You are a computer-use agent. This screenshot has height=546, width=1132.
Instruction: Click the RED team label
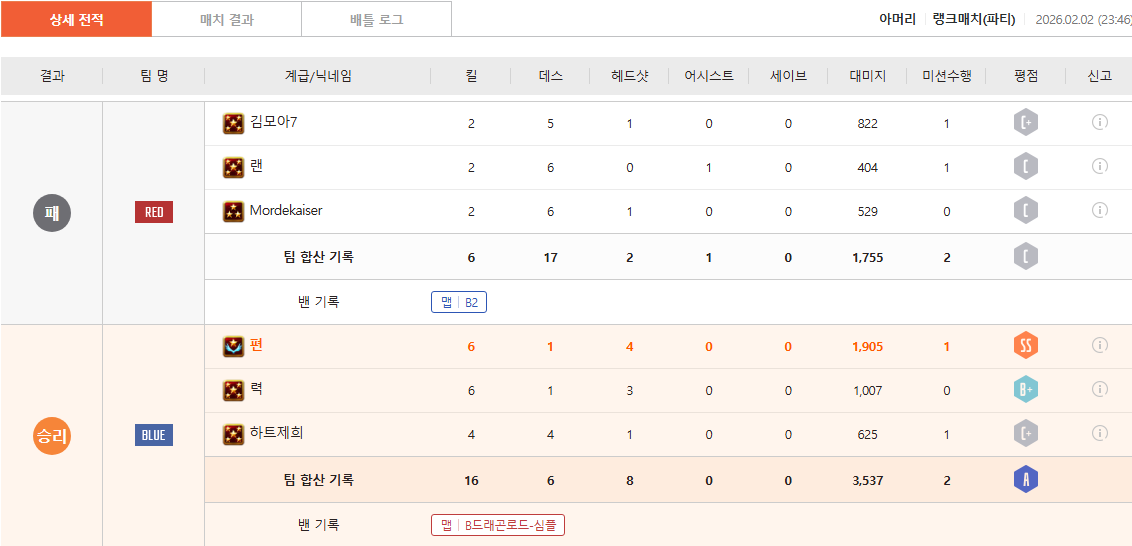point(154,212)
